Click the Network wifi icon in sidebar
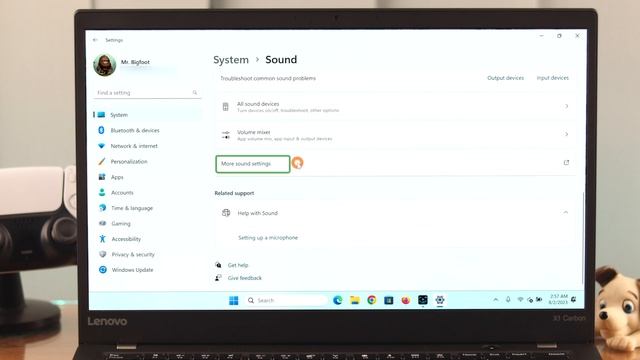 102,146
